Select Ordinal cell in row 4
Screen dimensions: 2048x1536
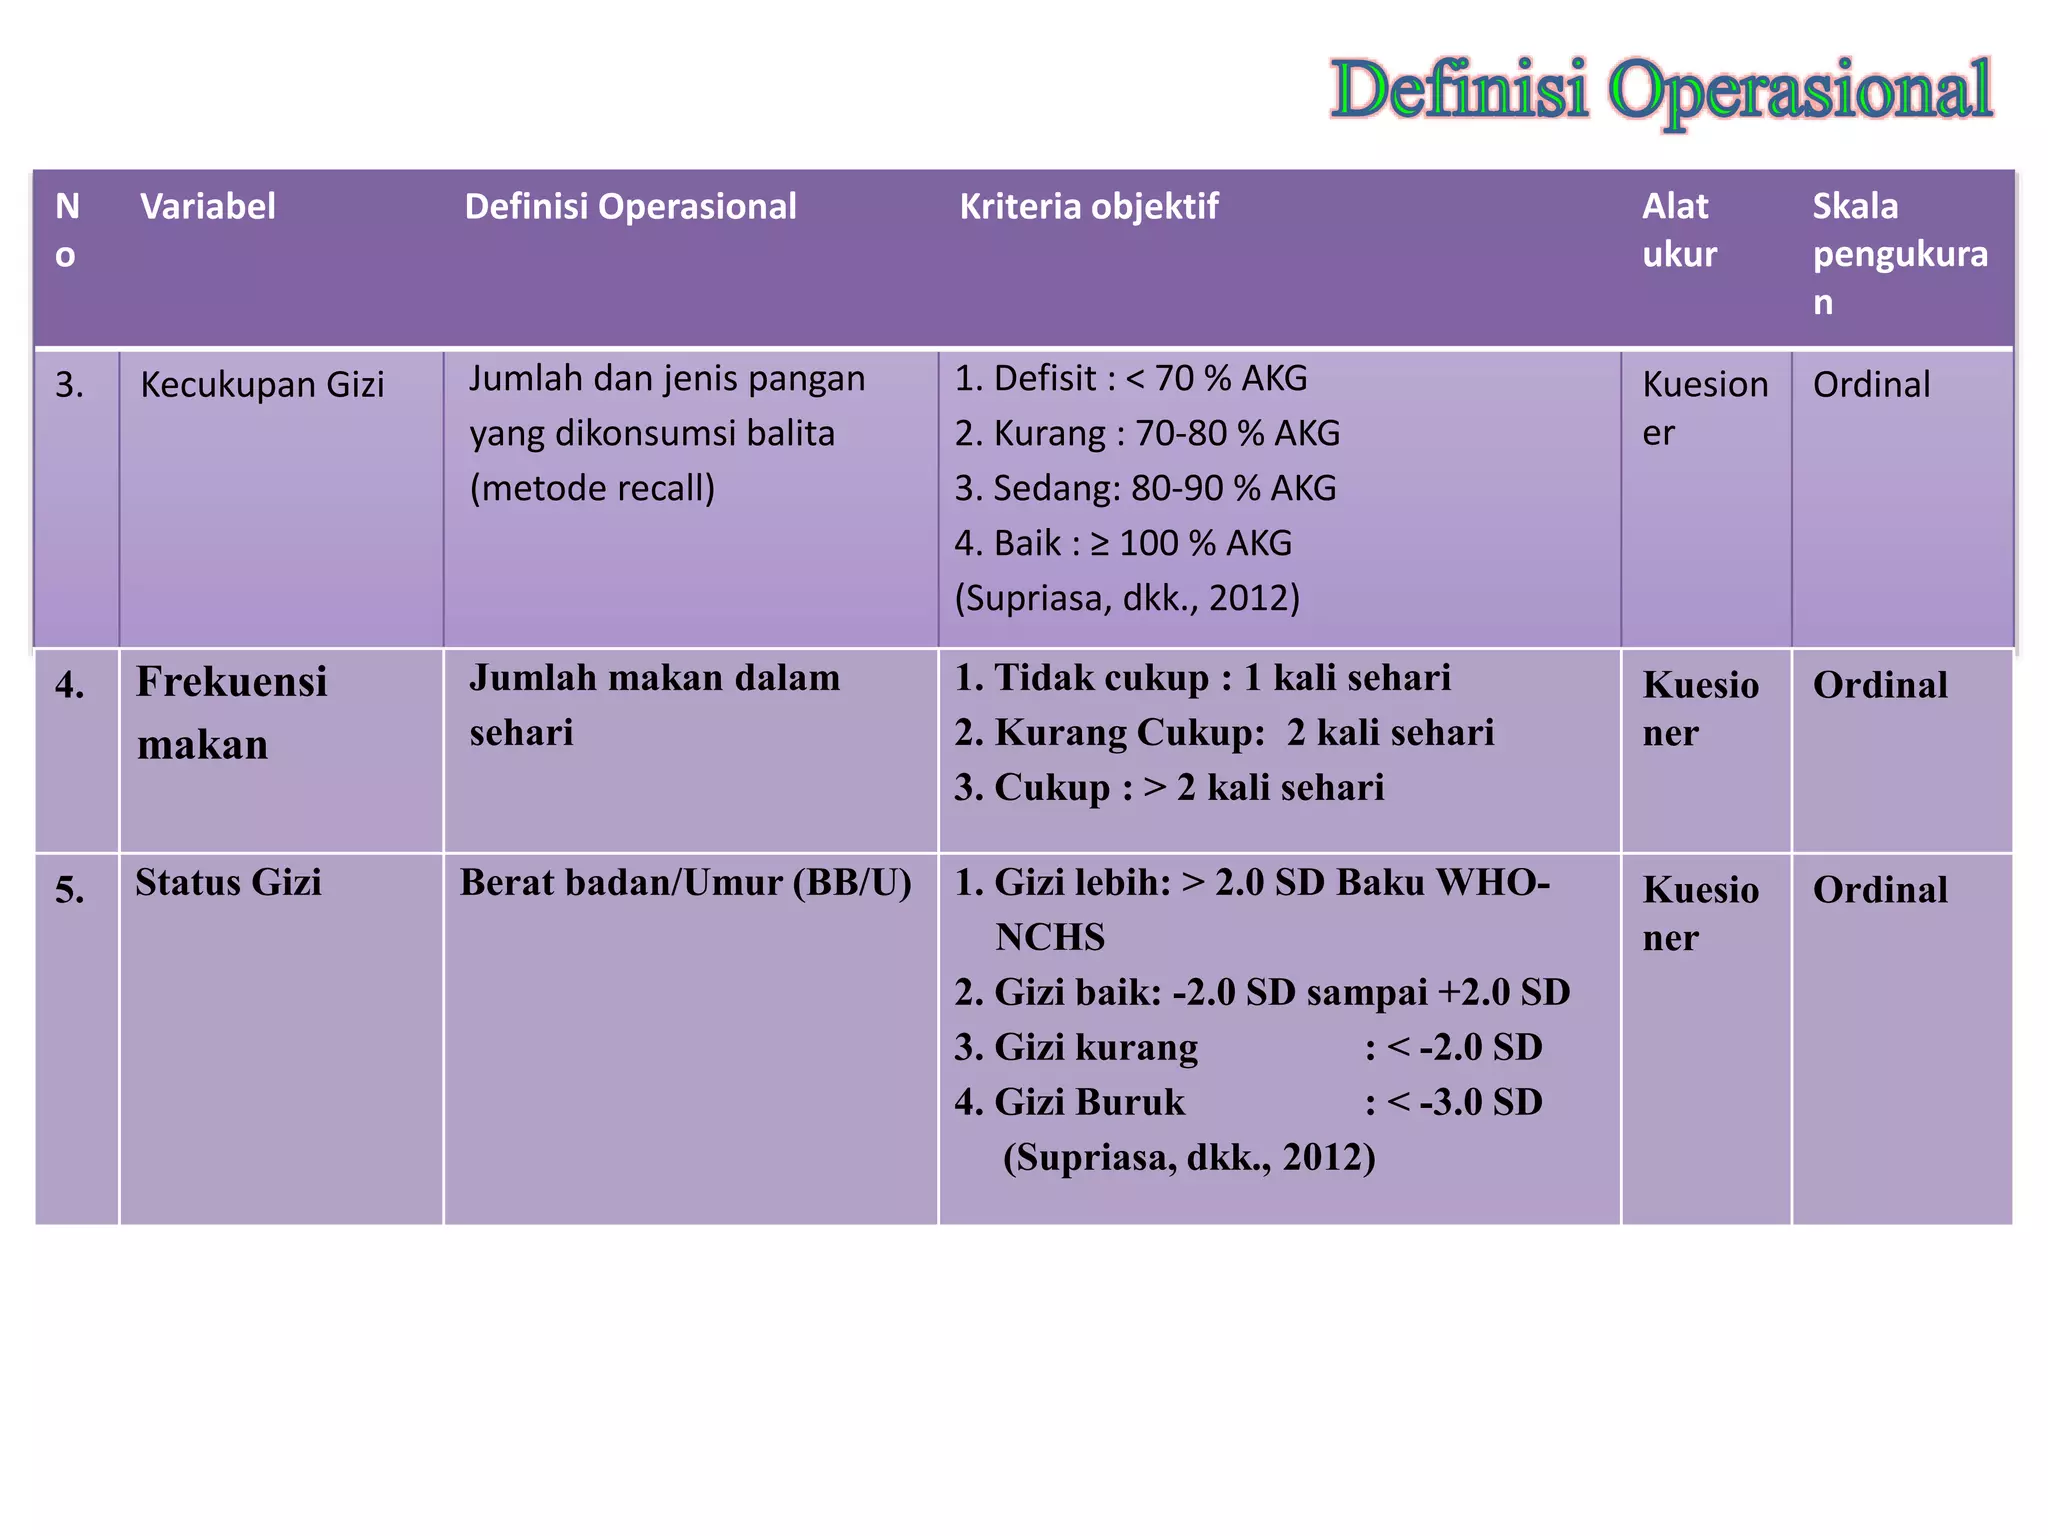(1880, 686)
